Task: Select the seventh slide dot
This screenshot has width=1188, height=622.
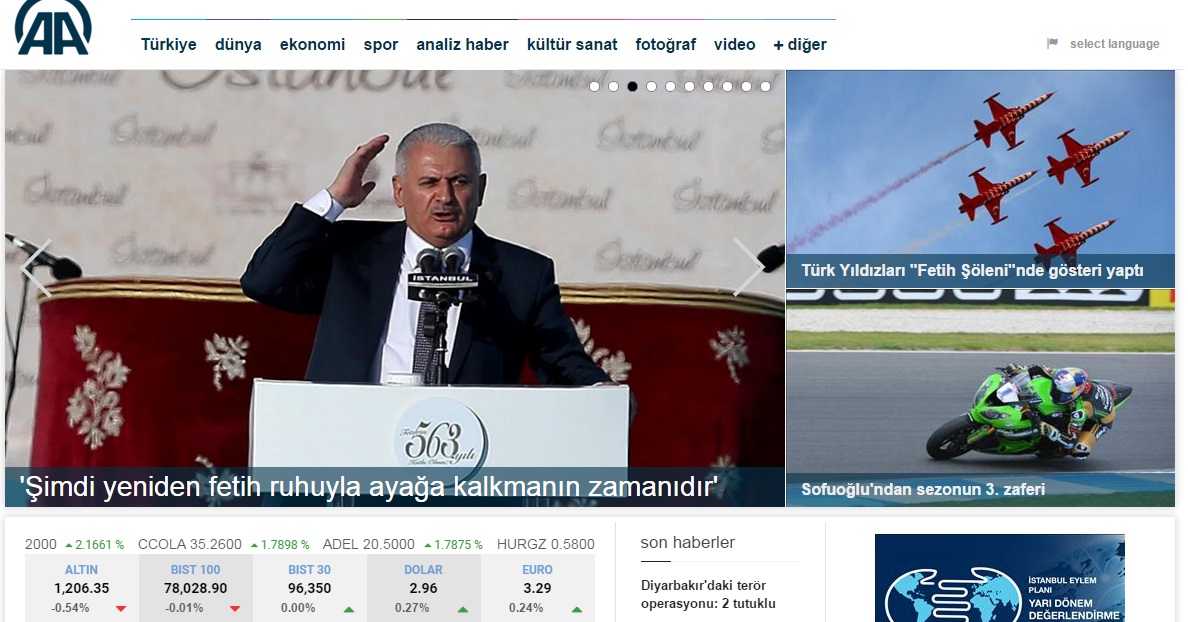Action: tap(708, 86)
